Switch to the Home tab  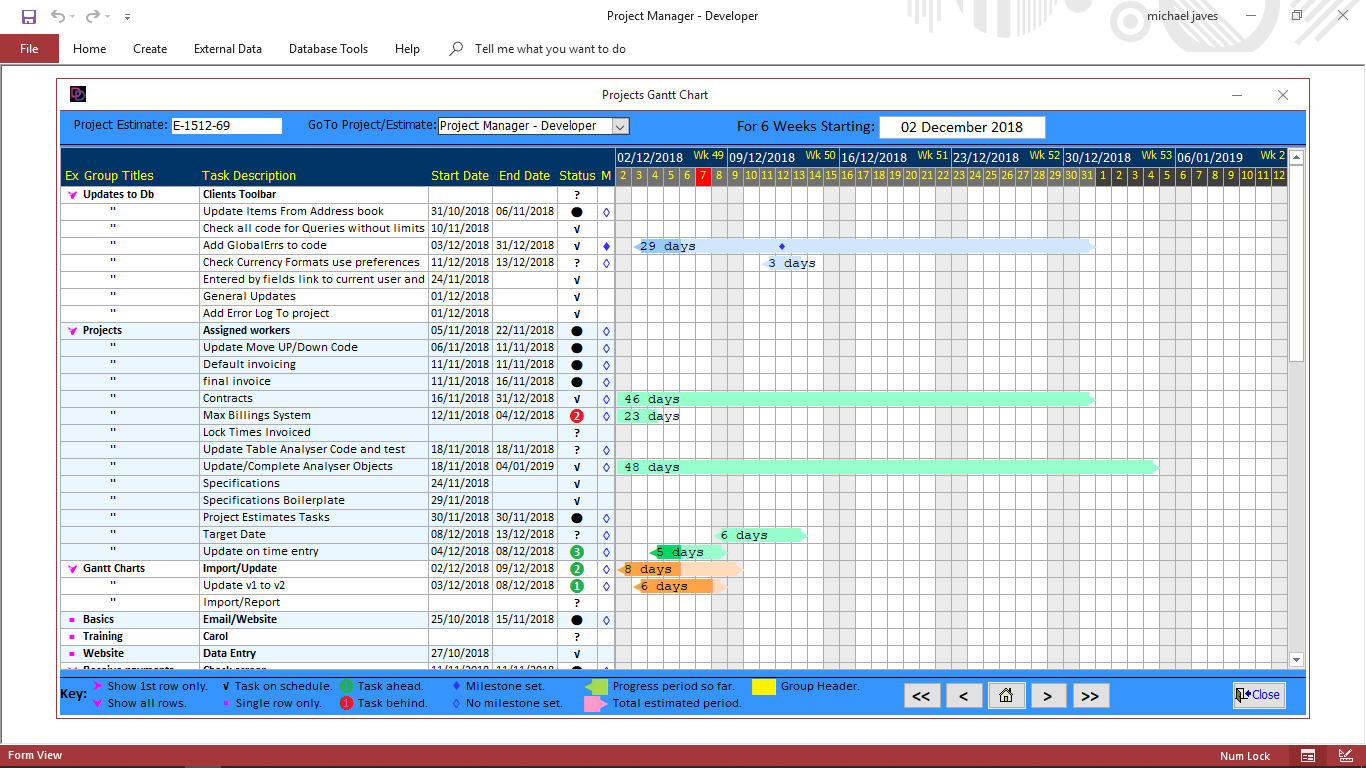89,49
